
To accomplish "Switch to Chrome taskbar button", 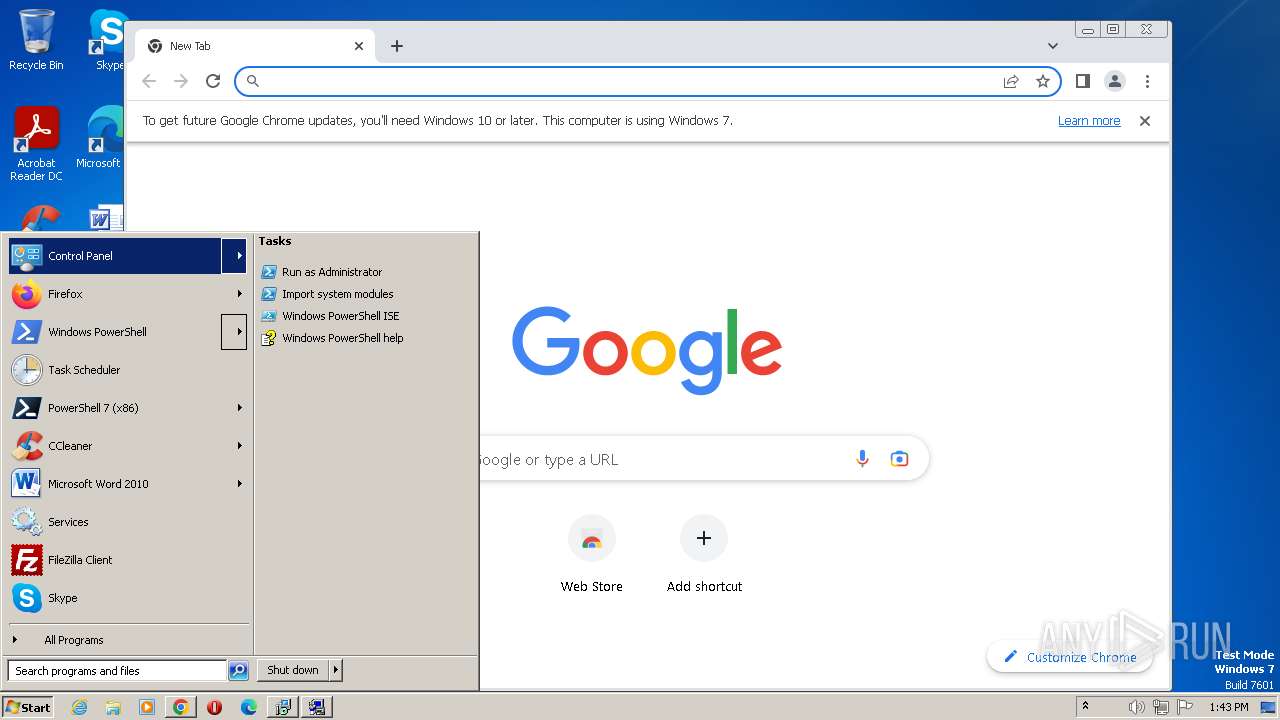I will tap(181, 707).
